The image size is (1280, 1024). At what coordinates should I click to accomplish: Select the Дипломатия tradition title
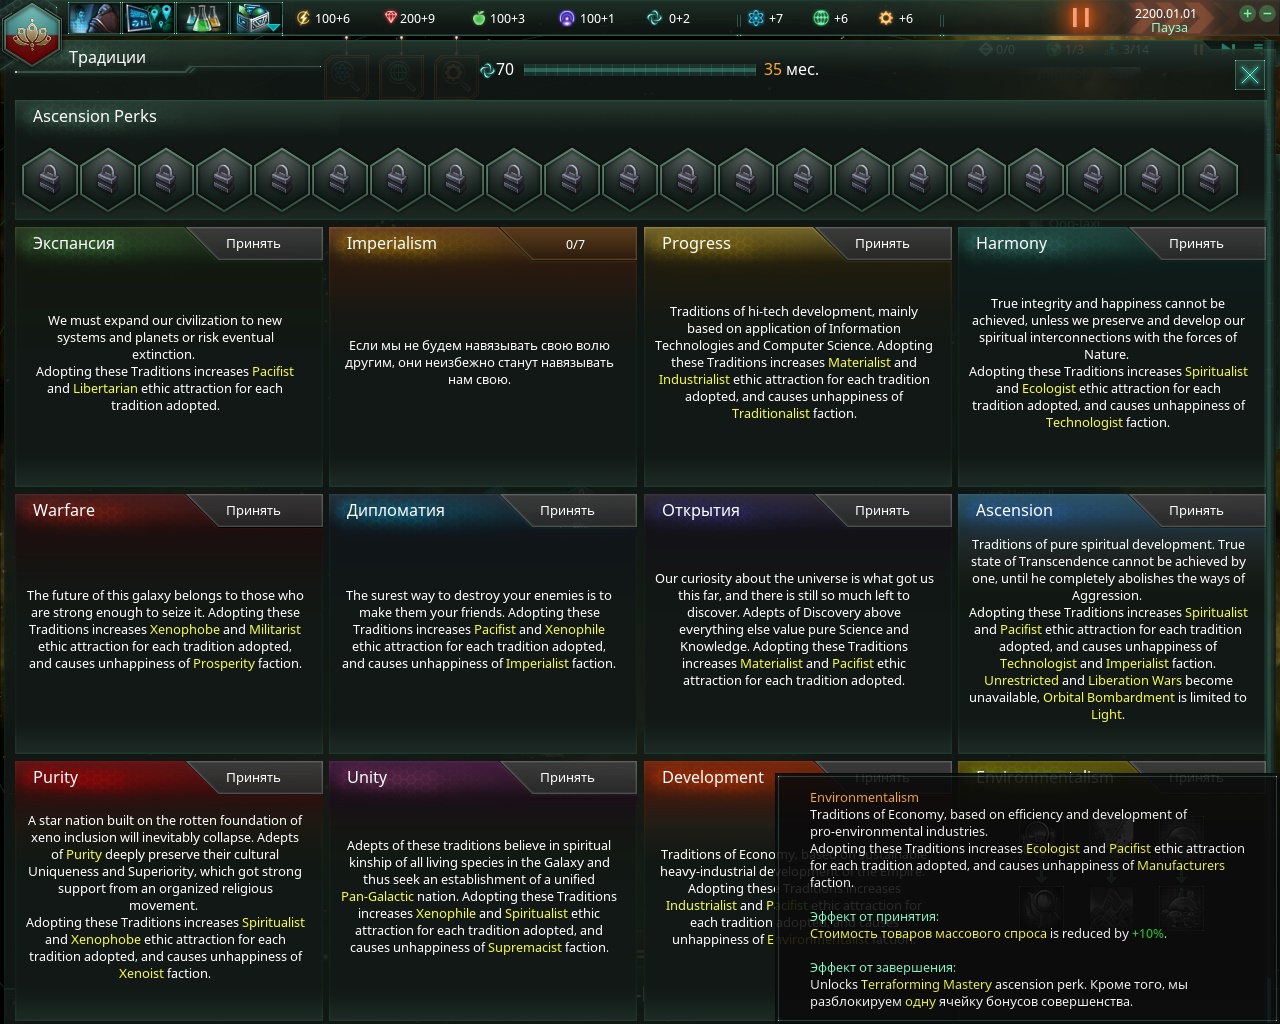(395, 510)
